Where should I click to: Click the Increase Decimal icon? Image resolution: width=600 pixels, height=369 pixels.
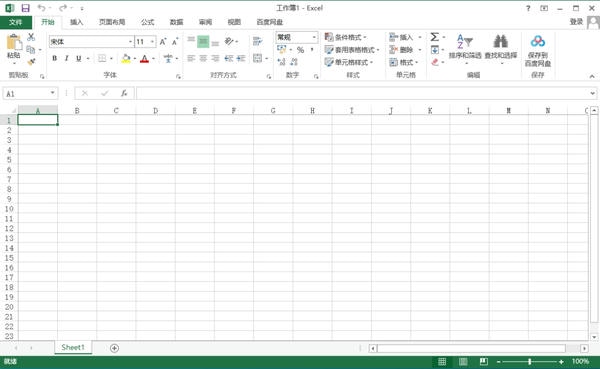point(281,62)
